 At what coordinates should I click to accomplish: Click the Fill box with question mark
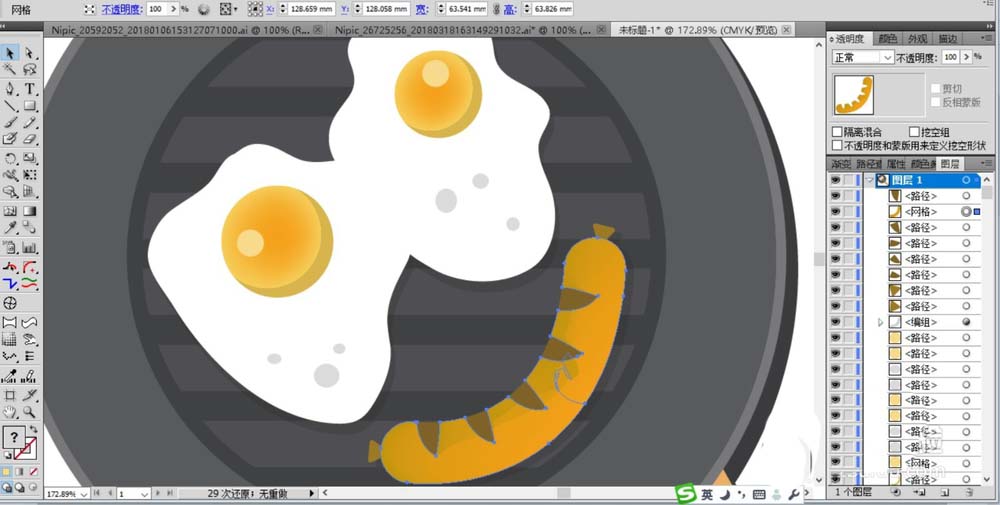click(13, 438)
